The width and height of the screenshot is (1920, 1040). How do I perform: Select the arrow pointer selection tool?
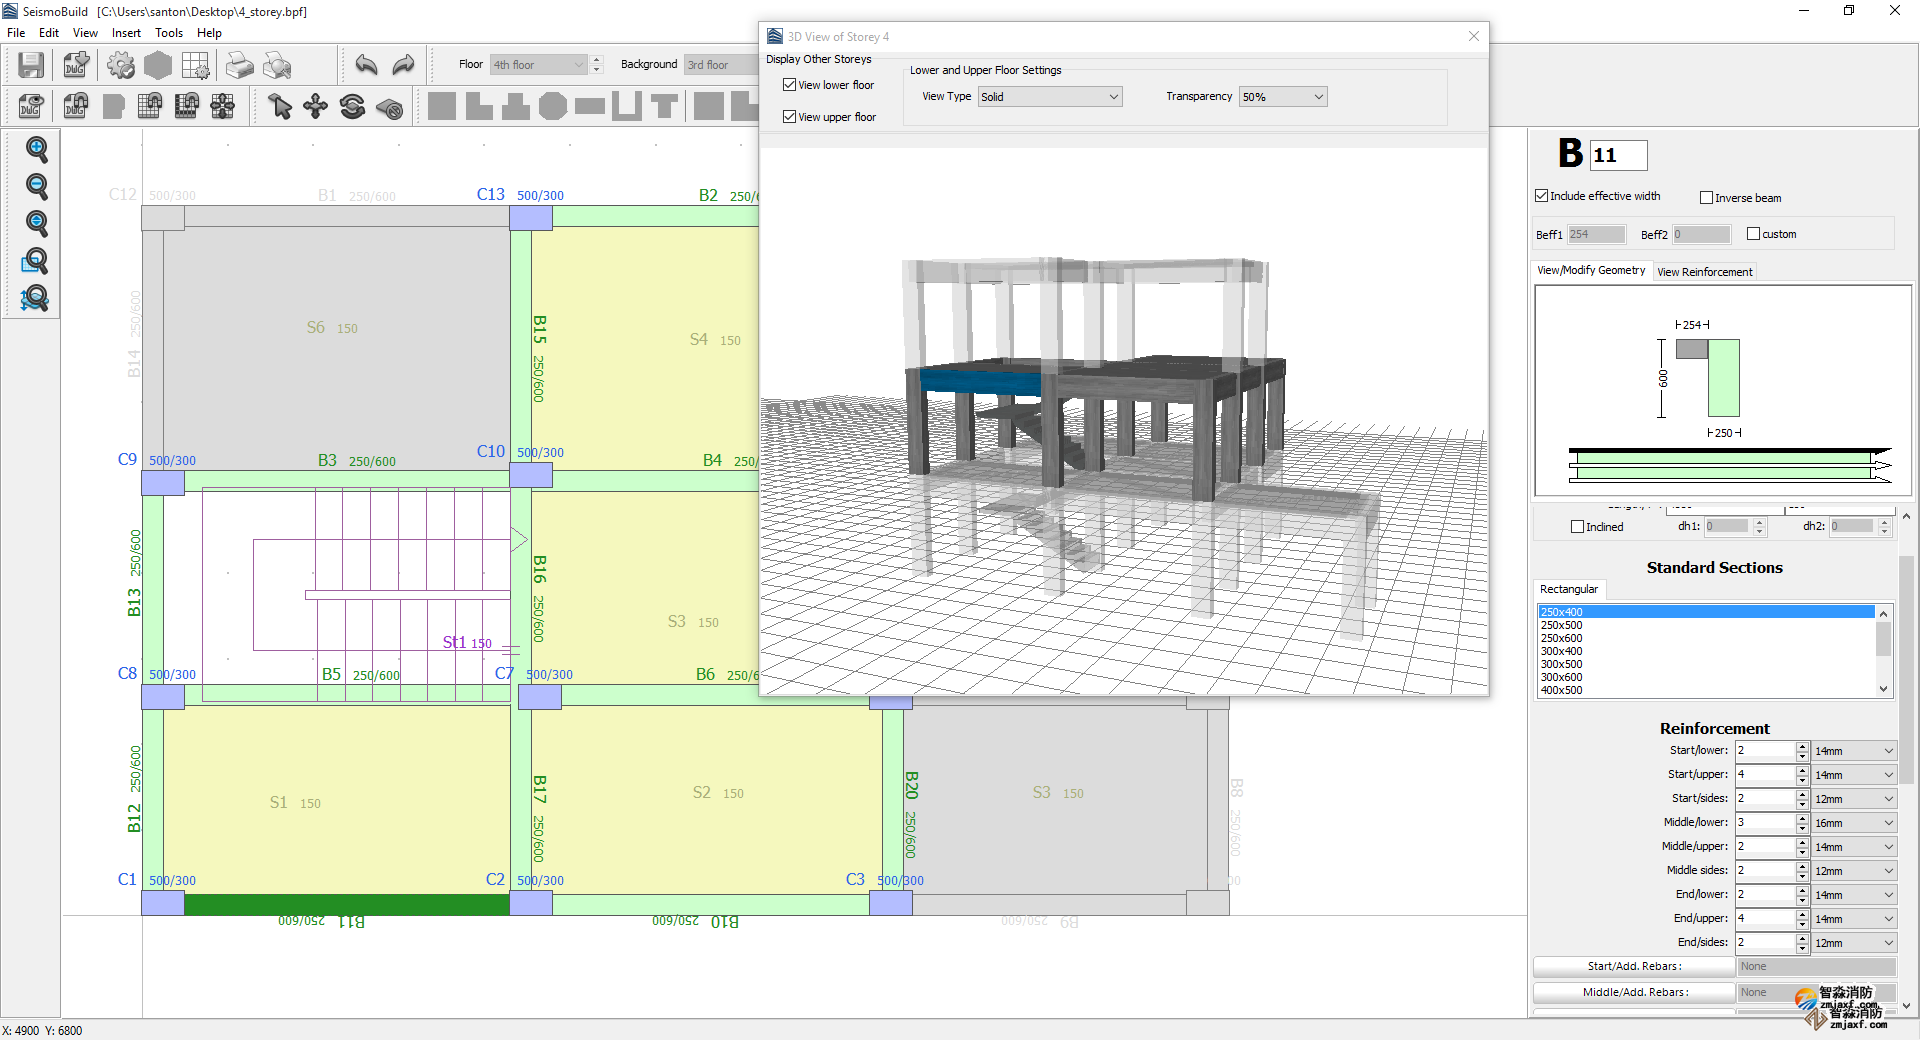point(280,106)
